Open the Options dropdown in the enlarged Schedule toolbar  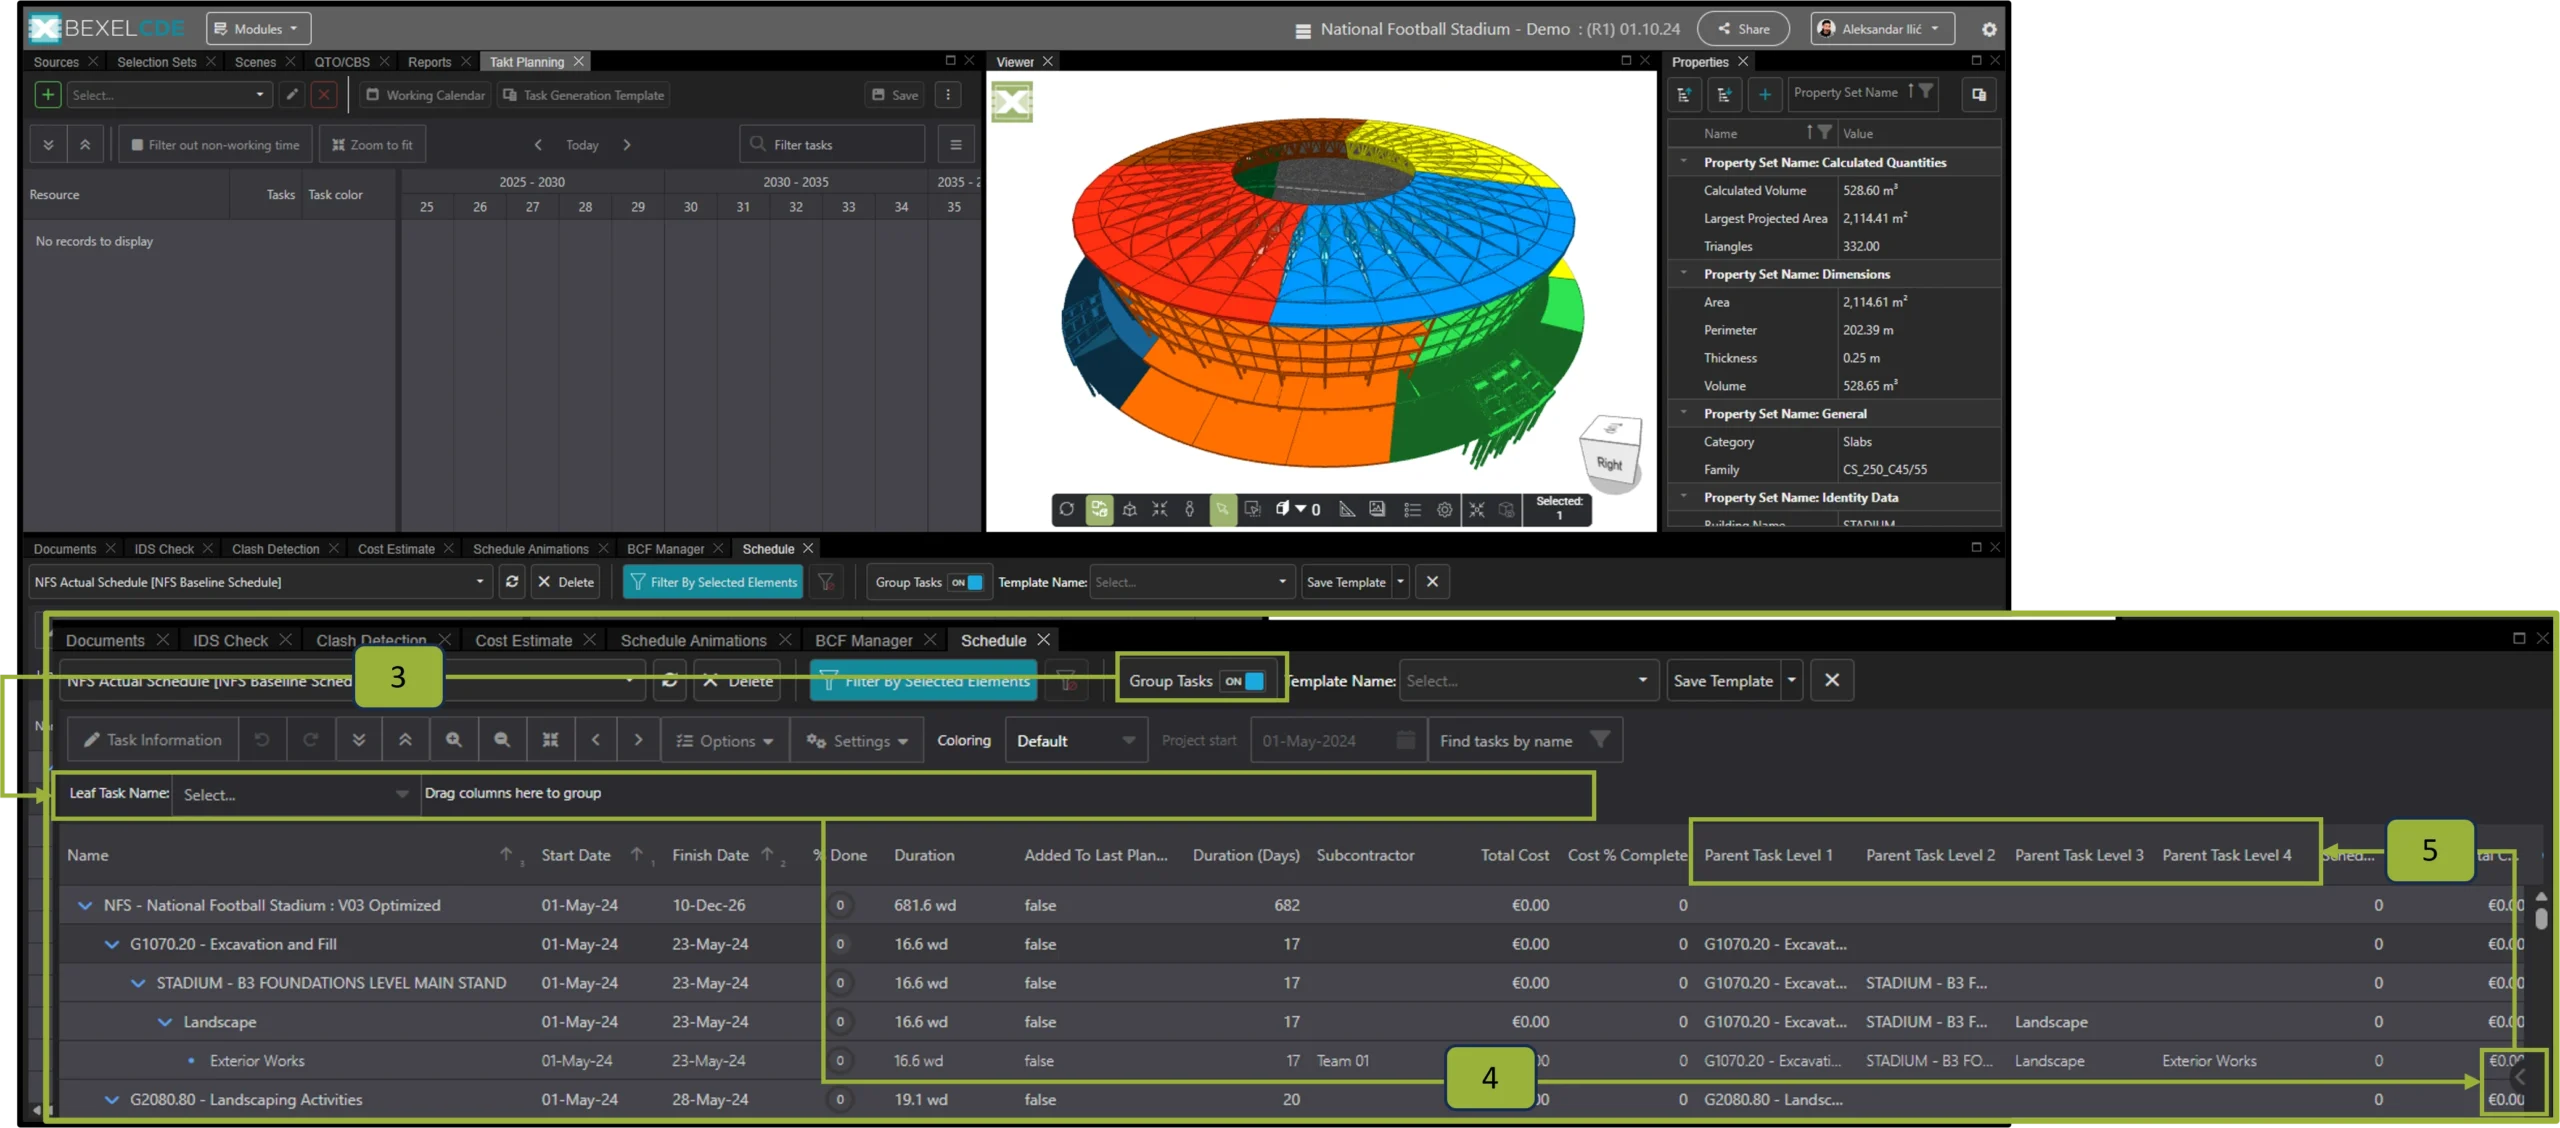click(x=725, y=741)
